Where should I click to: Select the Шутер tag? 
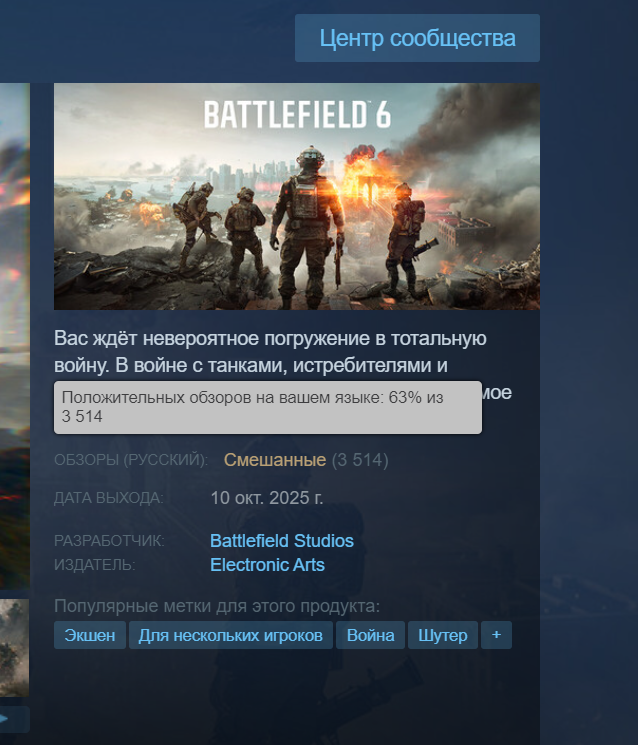[x=443, y=635]
